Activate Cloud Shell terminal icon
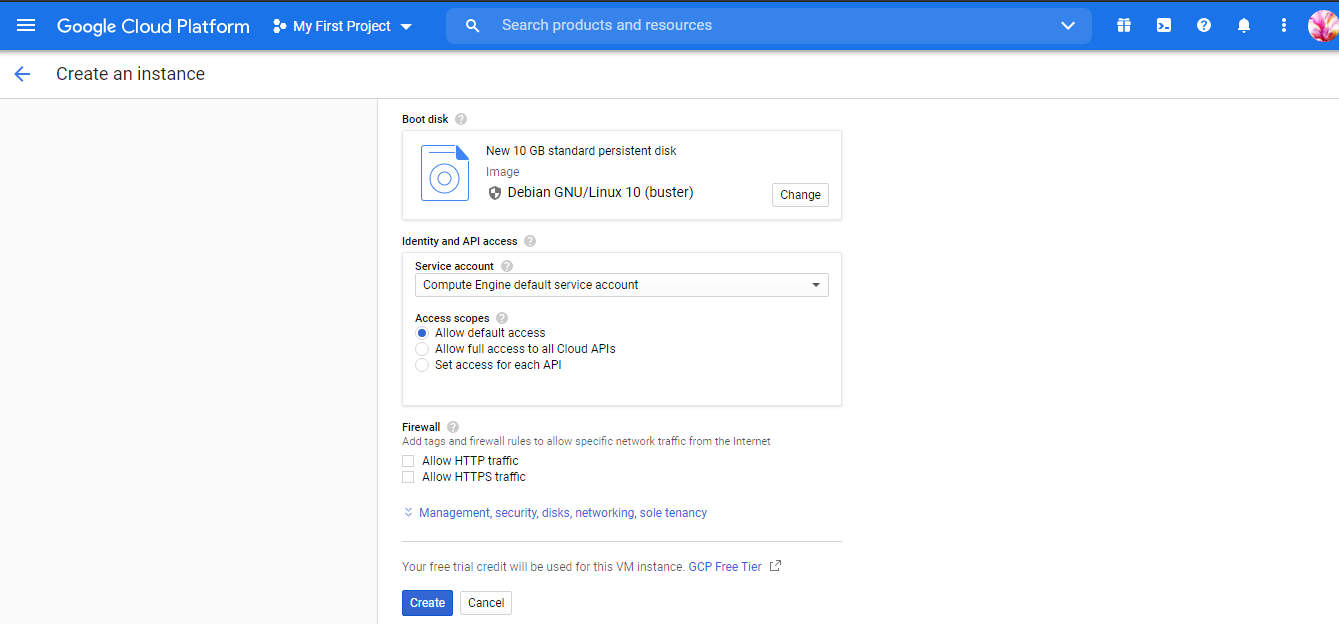 1164,26
